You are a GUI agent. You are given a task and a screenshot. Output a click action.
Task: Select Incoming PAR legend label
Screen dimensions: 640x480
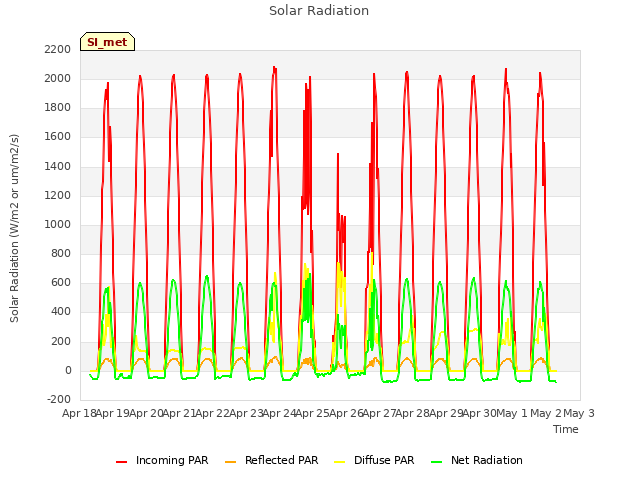click(172, 460)
